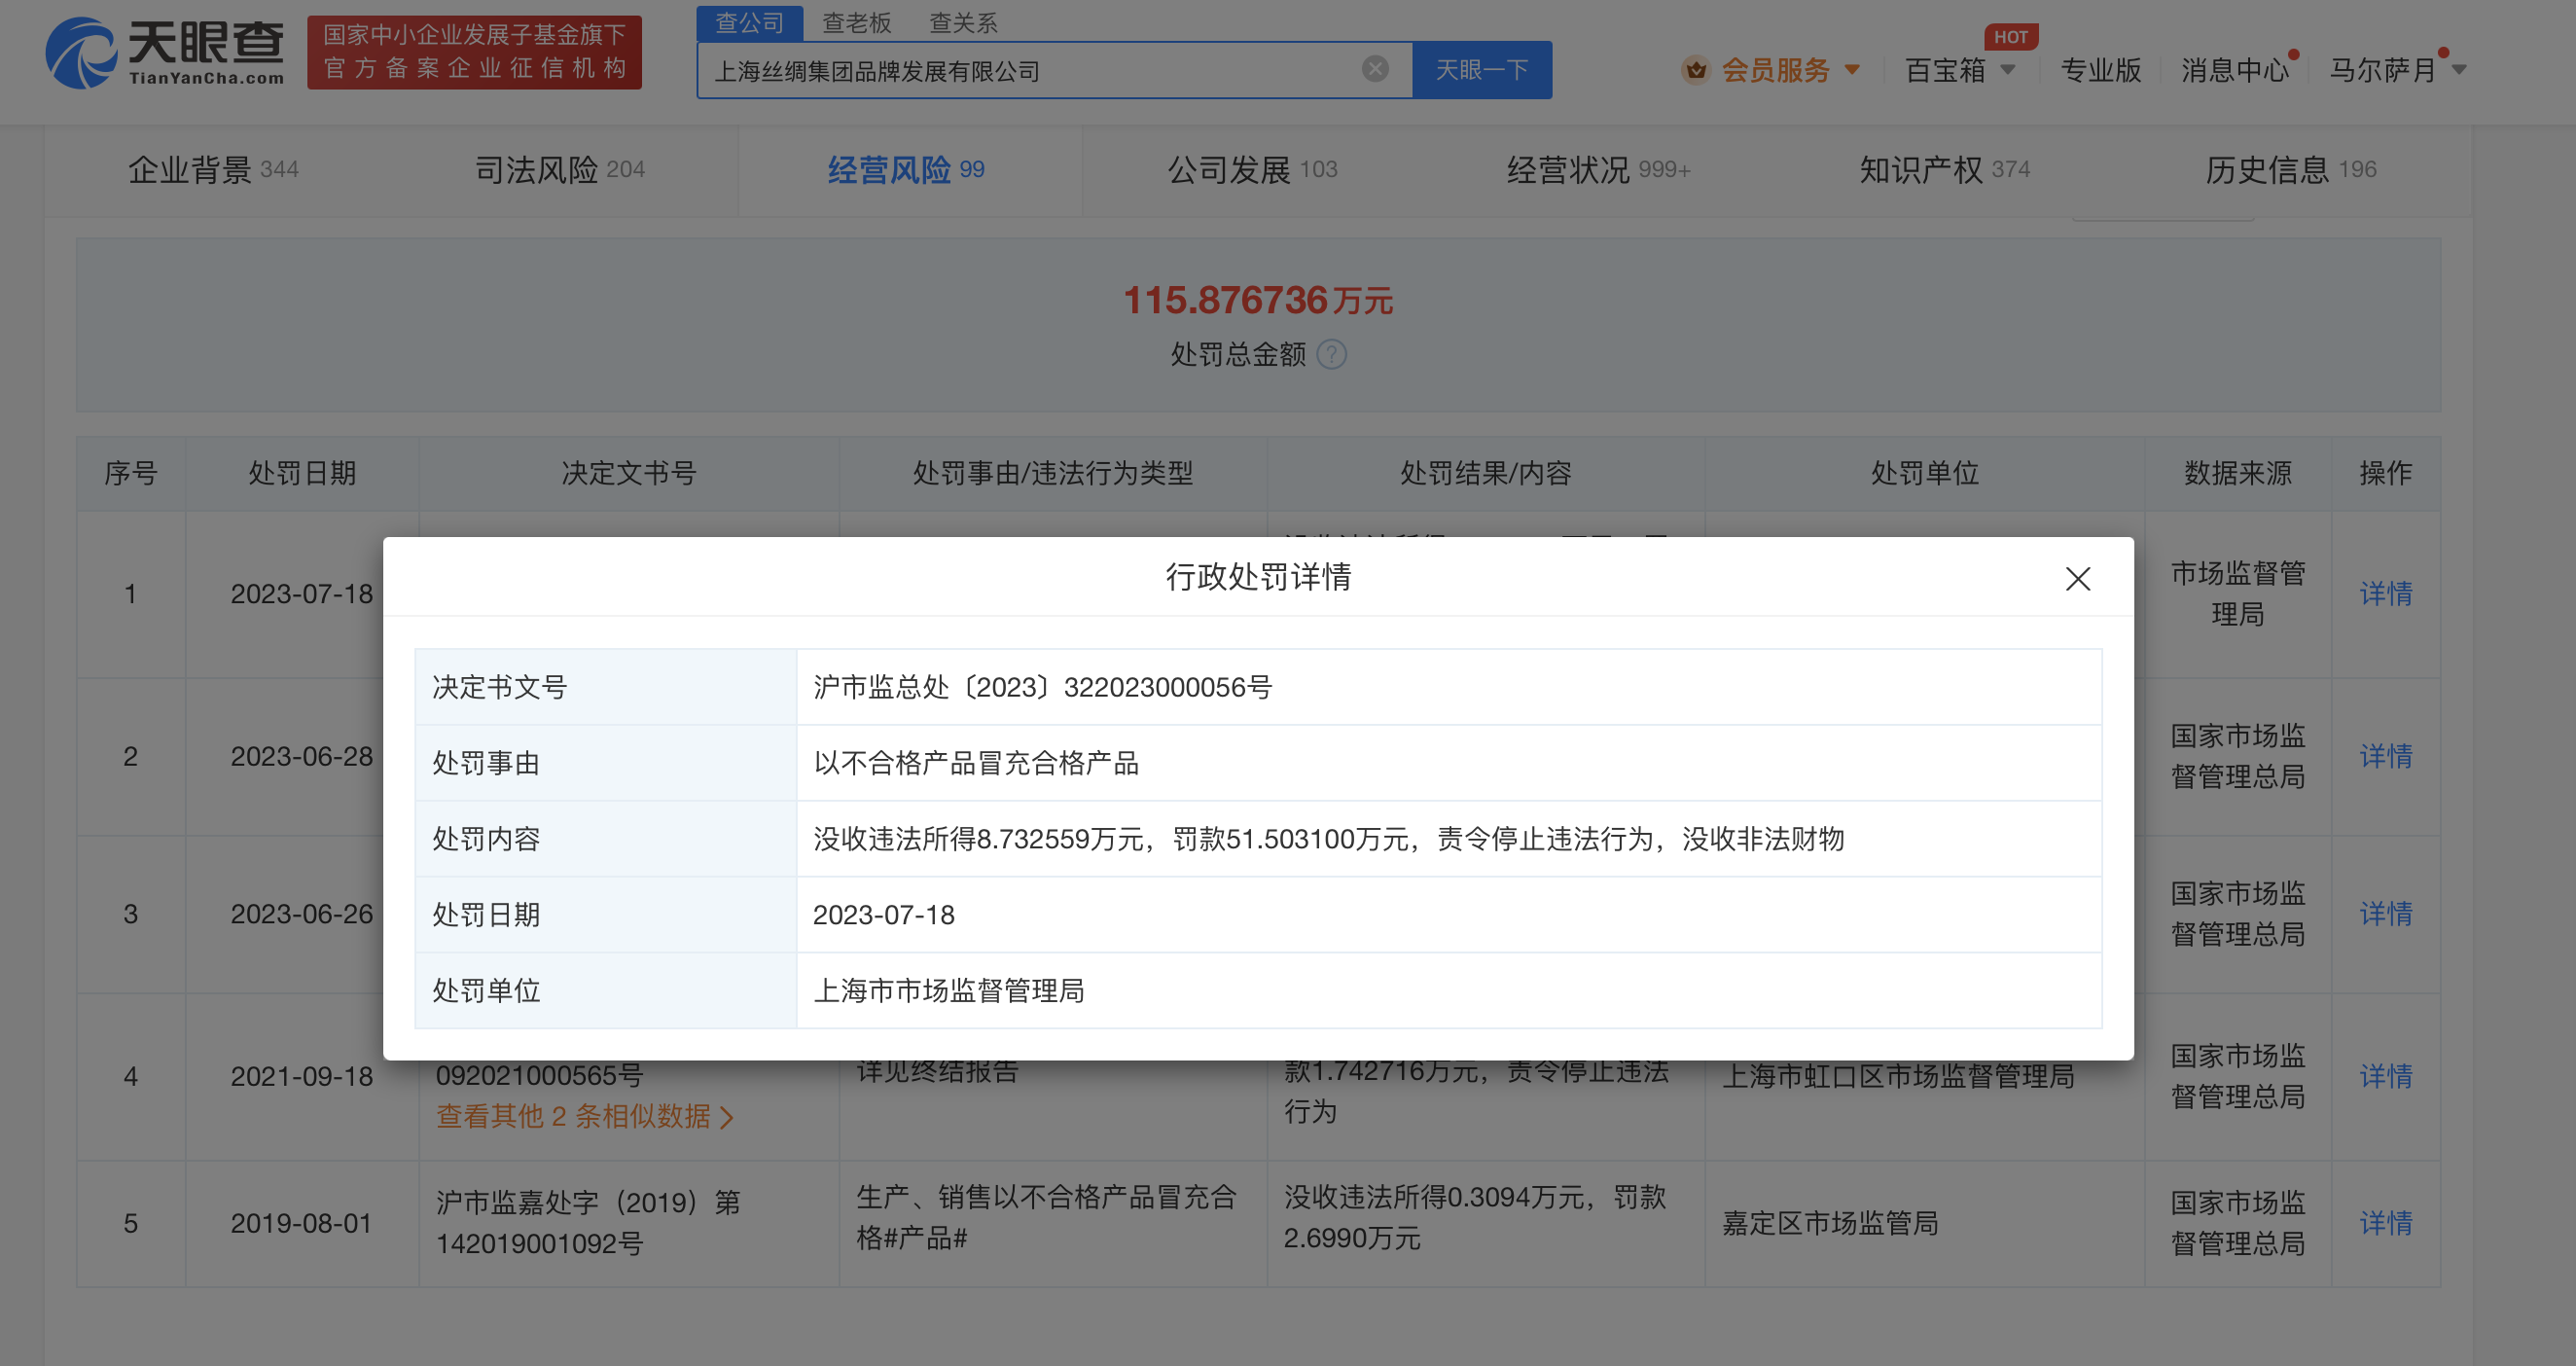The height and width of the screenshot is (1366, 2576).
Task: Switch to the 查关系 tab
Action: [x=963, y=23]
